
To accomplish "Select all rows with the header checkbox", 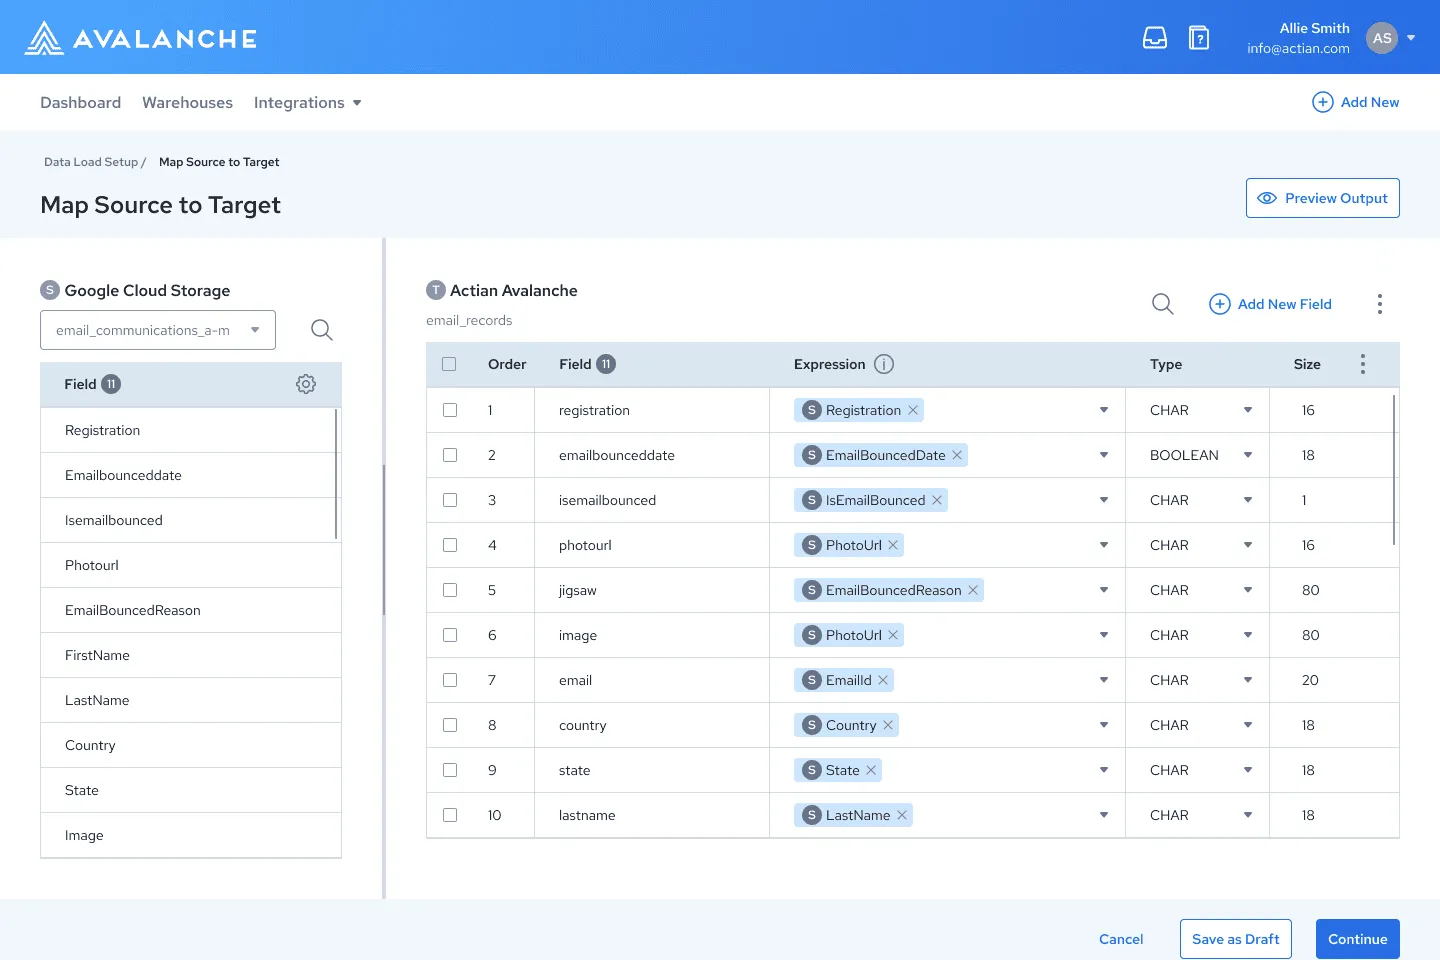I will click(449, 364).
